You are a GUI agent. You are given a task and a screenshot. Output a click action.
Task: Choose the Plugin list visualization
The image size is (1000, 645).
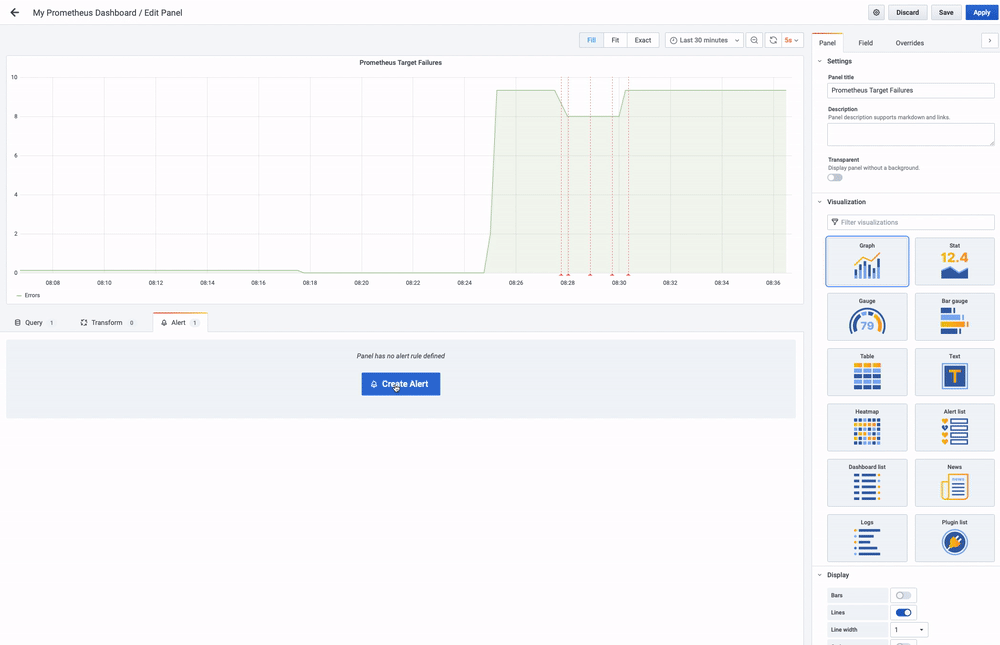(954, 538)
